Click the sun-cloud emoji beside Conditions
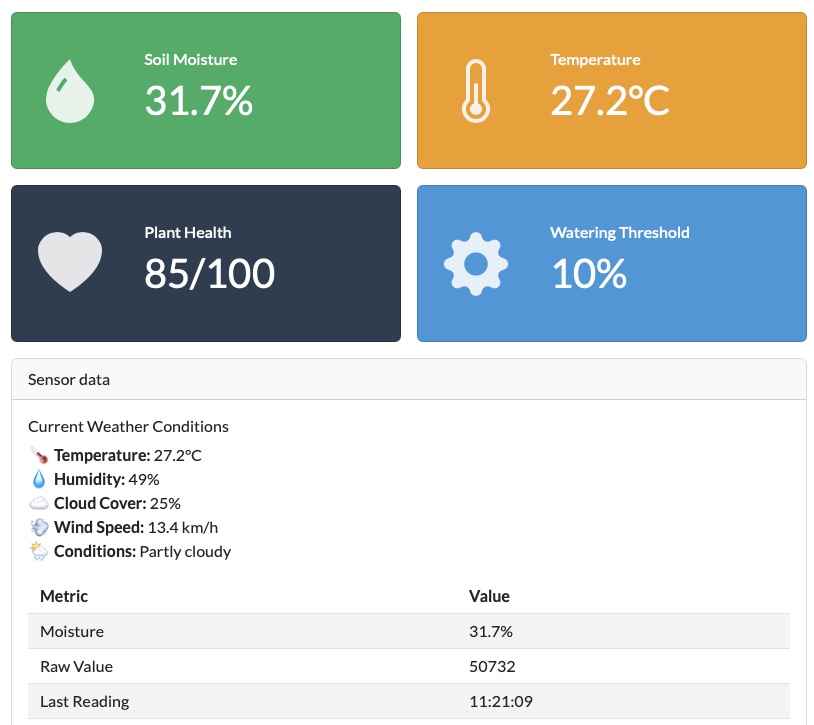 (x=39, y=552)
